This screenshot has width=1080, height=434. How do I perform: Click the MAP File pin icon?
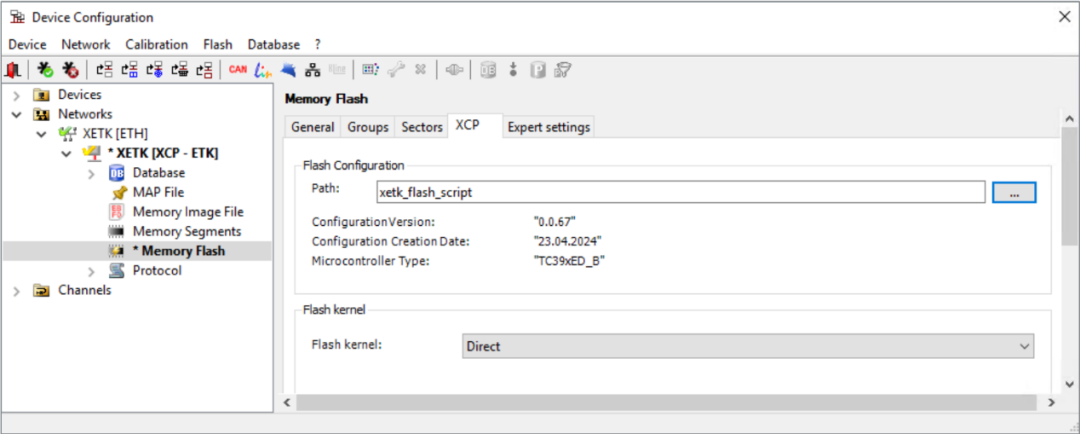click(118, 193)
